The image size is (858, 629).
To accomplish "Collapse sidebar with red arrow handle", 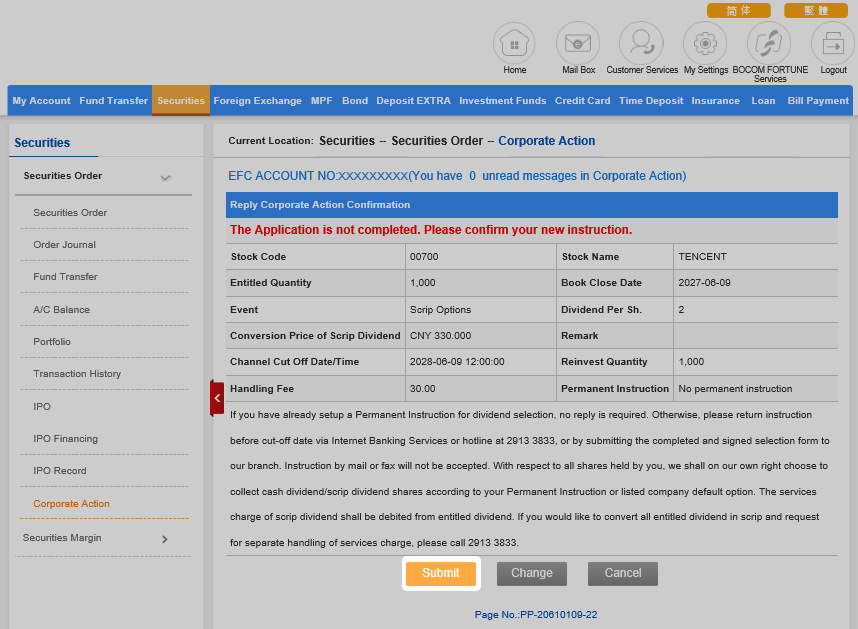I will click(217, 397).
